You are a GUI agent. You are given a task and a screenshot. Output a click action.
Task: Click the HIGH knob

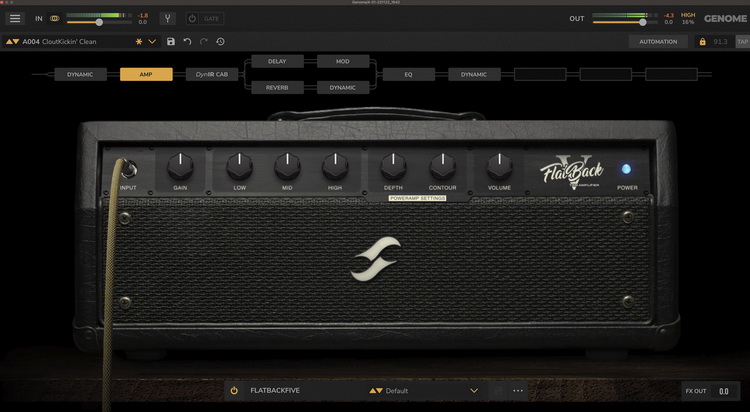click(335, 166)
